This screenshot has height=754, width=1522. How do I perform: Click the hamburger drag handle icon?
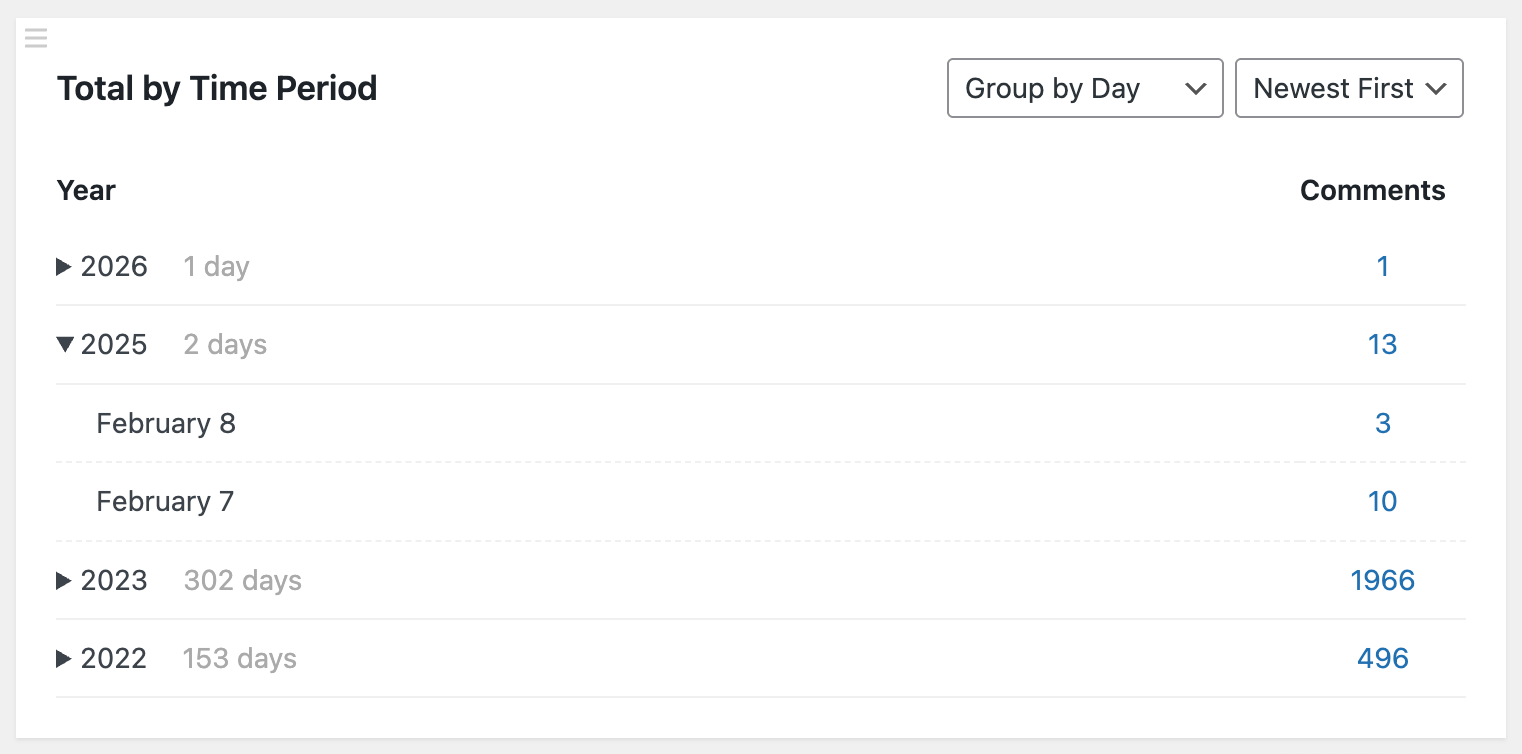pyautogui.click(x=36, y=39)
